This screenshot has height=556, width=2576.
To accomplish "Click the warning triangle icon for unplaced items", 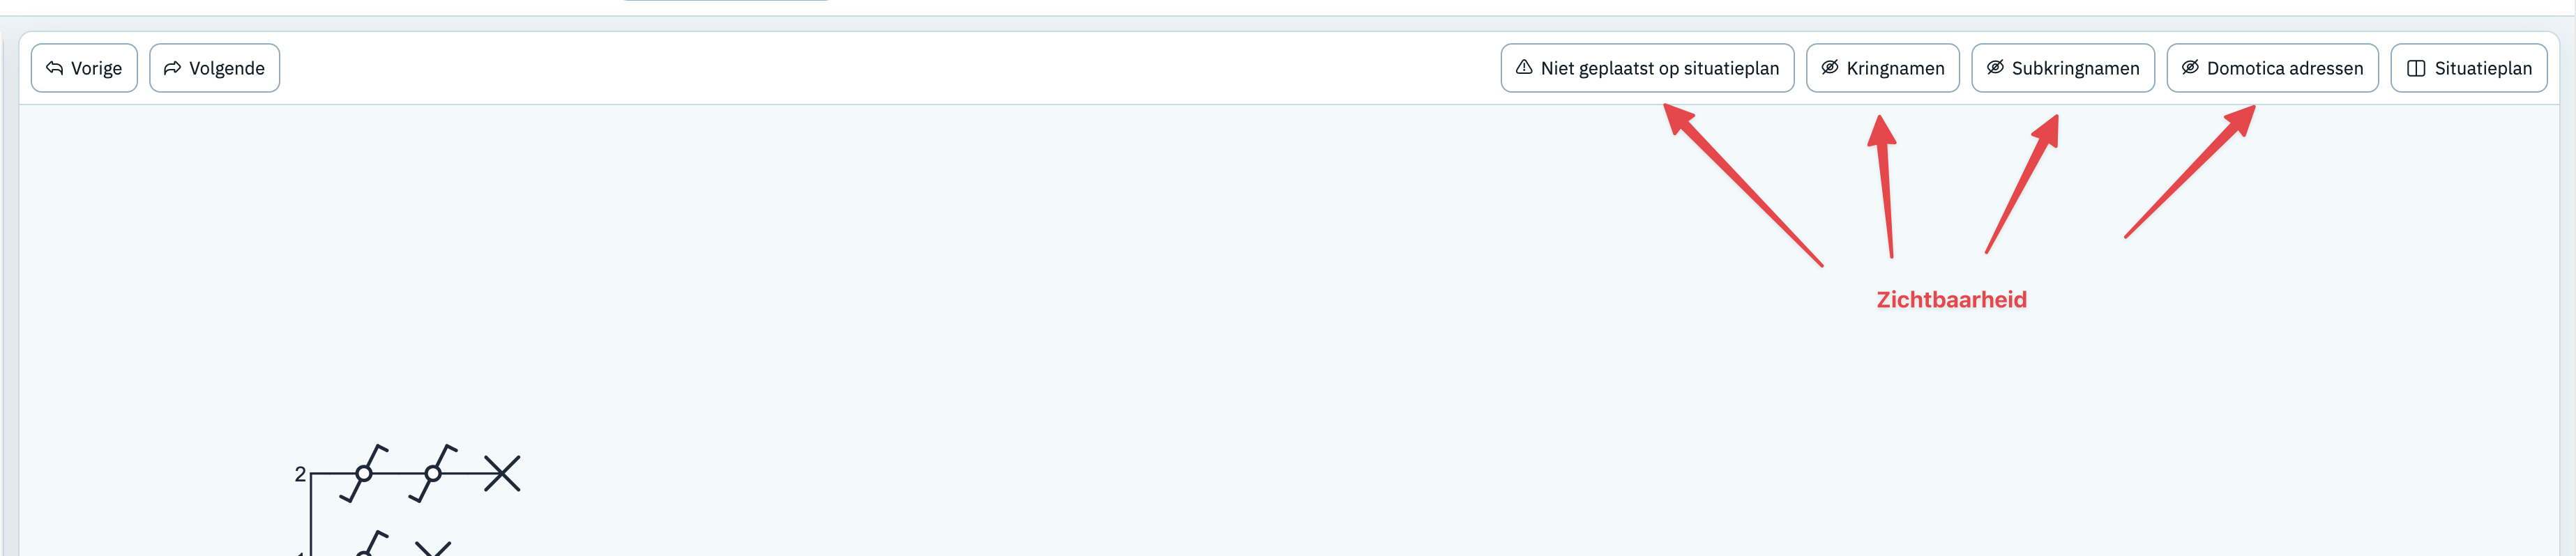I will pyautogui.click(x=1524, y=67).
